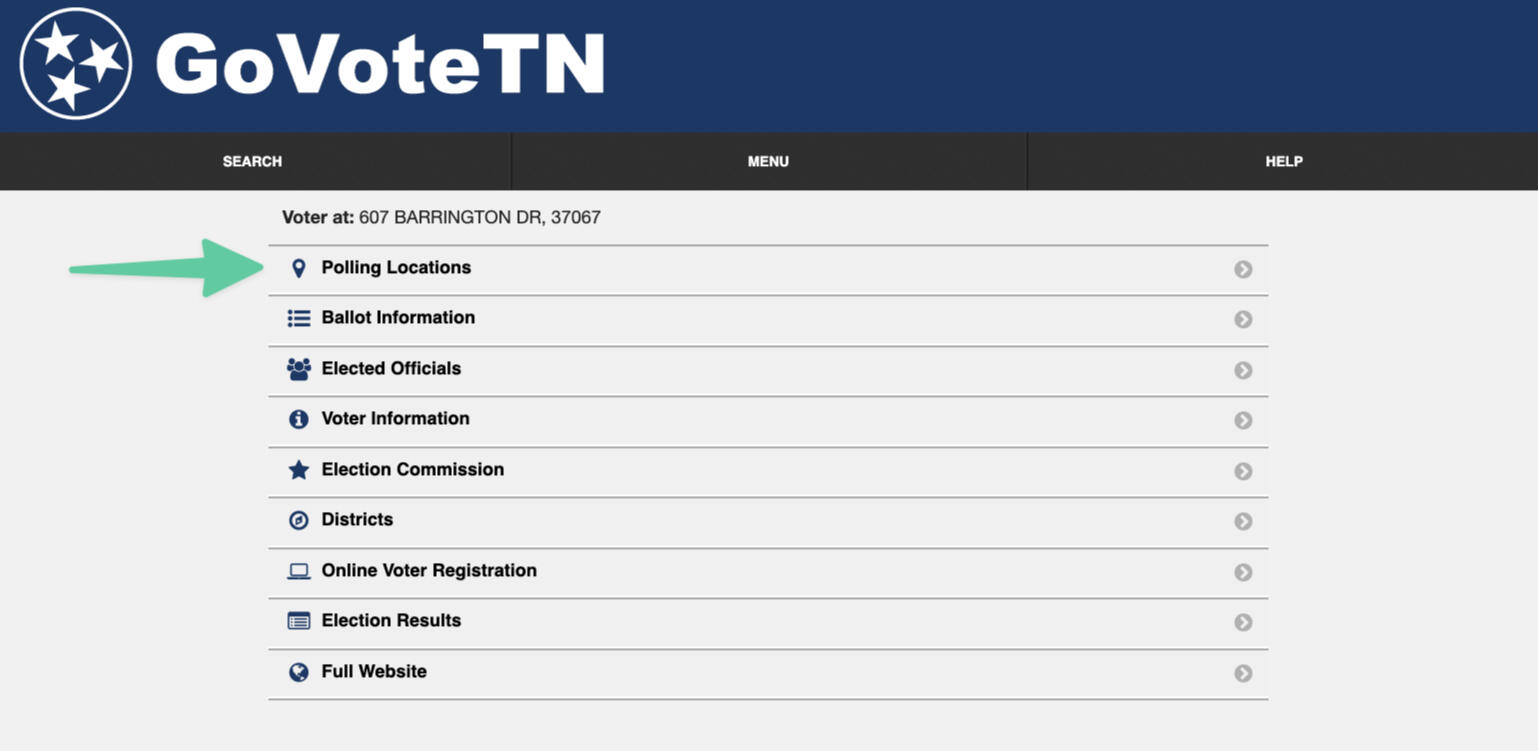Open the MENU navigation item
The width and height of the screenshot is (1538, 751).
pyautogui.click(x=768, y=161)
